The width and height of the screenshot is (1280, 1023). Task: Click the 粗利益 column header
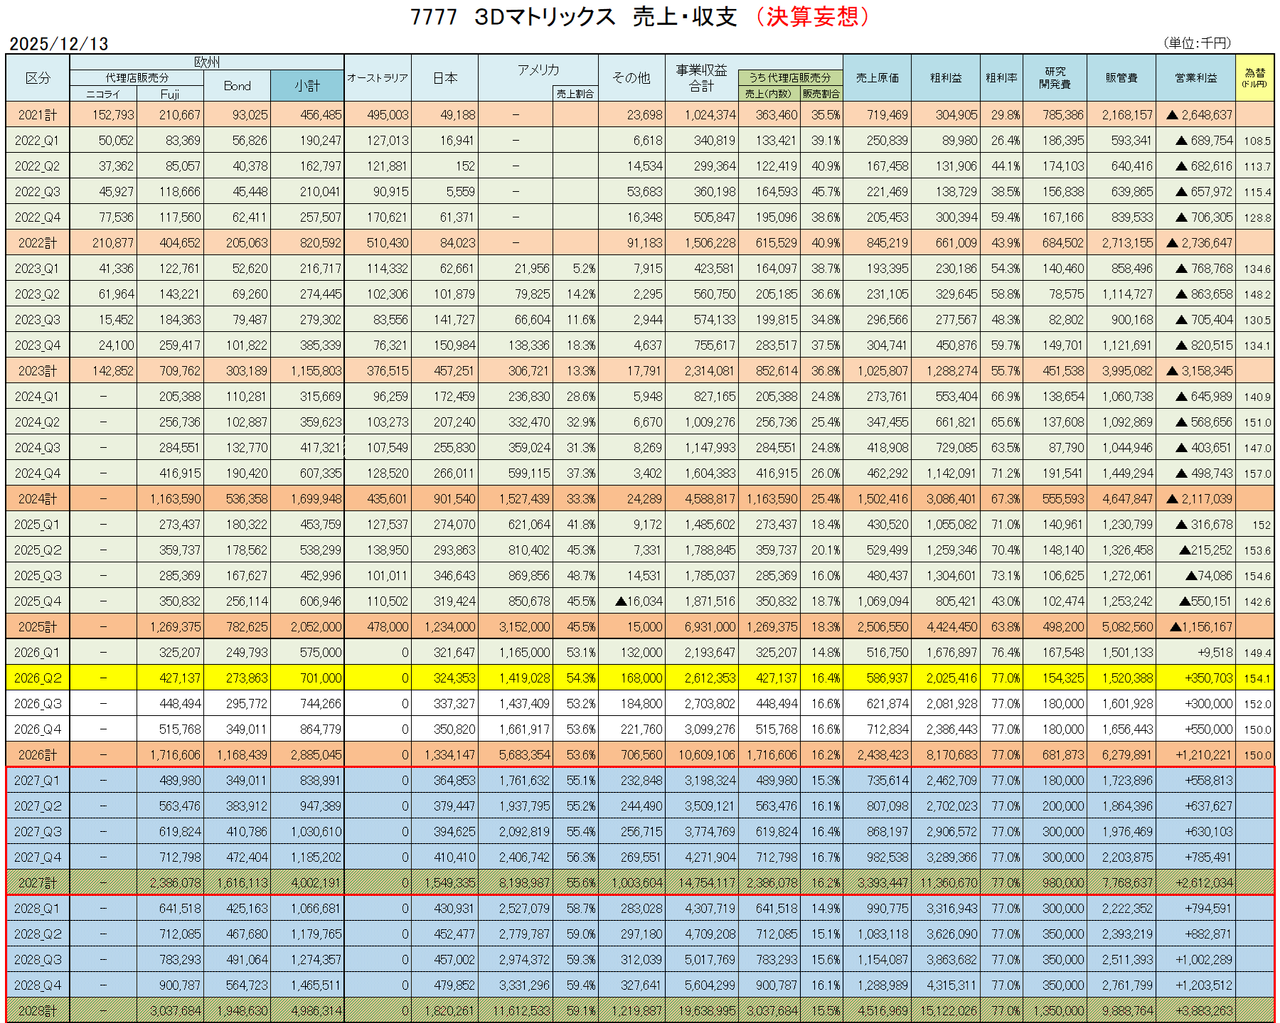(946, 78)
